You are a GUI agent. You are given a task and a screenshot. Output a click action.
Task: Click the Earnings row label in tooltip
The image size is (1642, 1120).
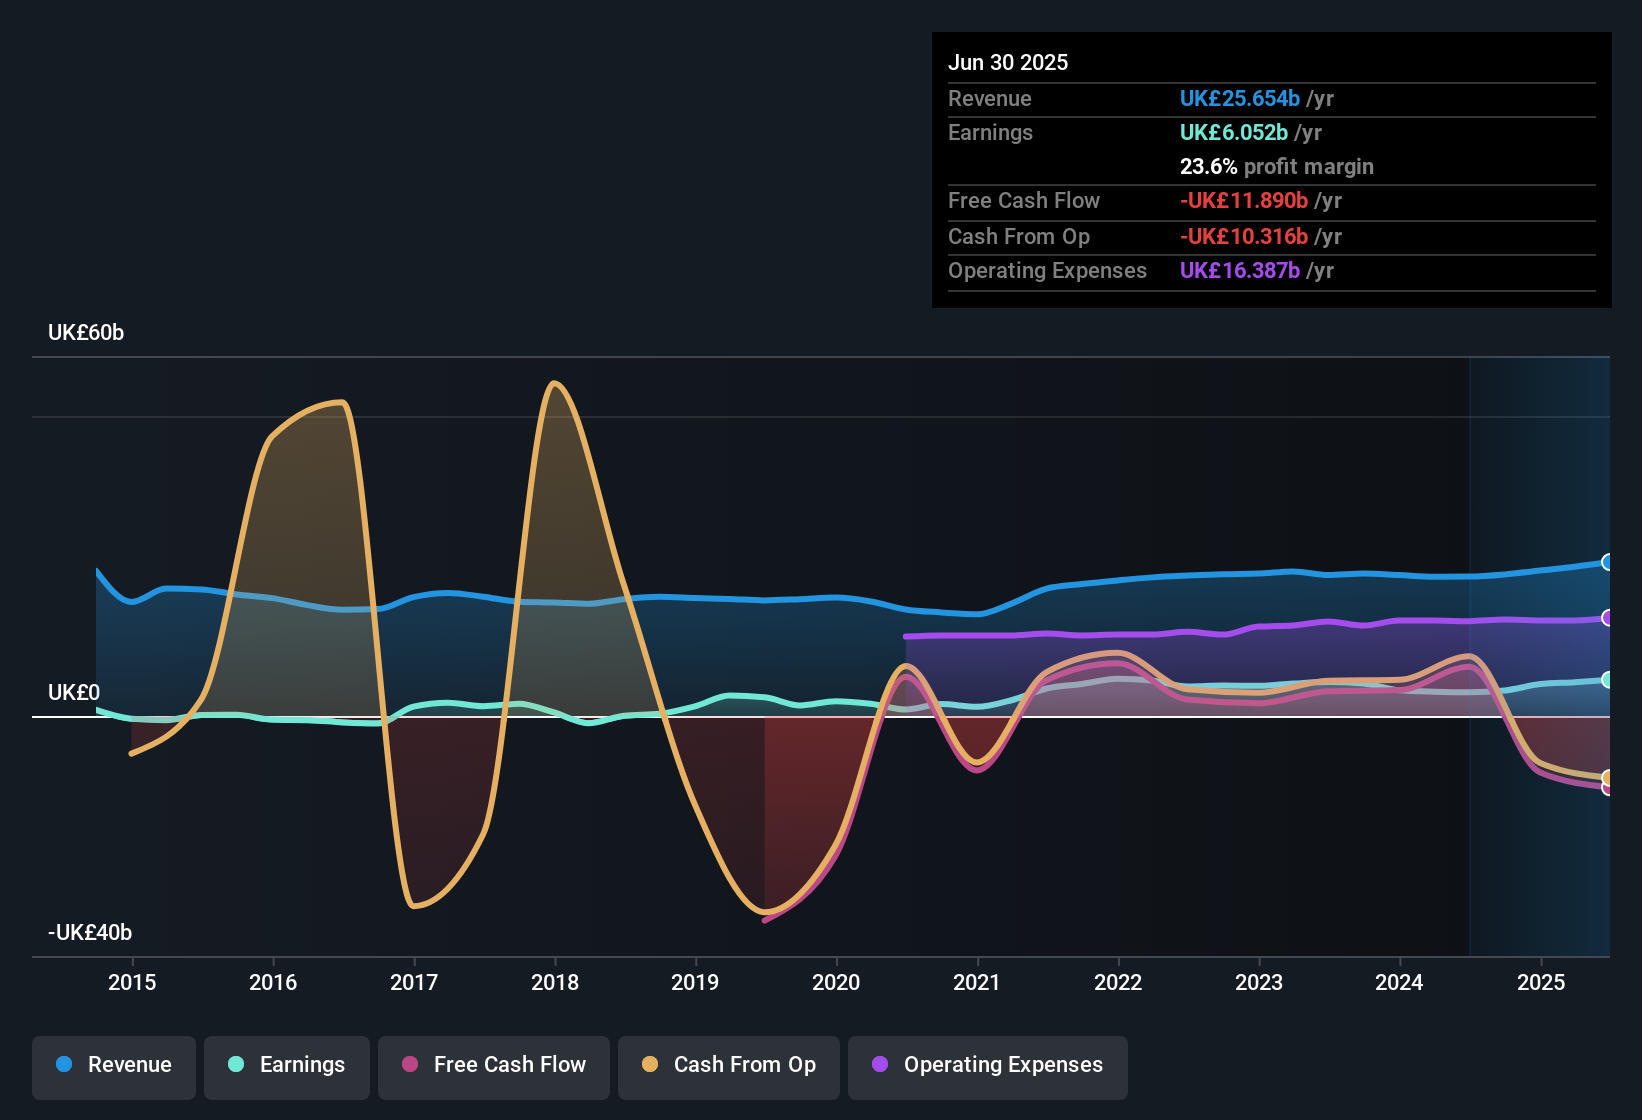tap(990, 132)
